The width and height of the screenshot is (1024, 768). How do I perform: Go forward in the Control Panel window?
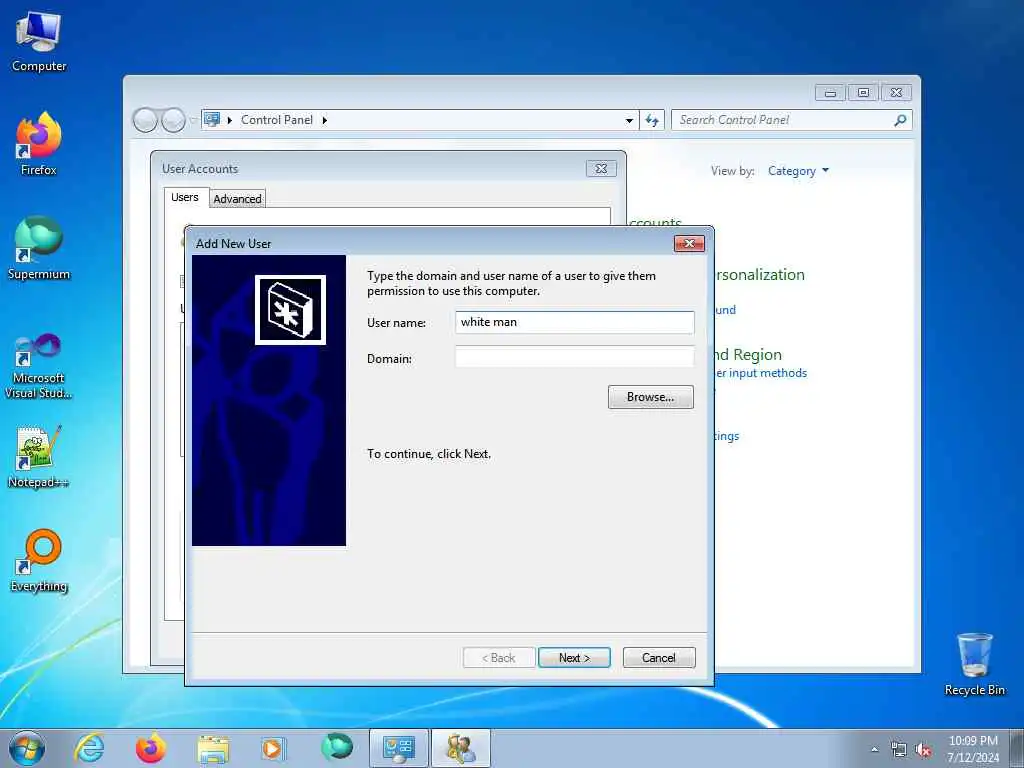[x=173, y=120]
